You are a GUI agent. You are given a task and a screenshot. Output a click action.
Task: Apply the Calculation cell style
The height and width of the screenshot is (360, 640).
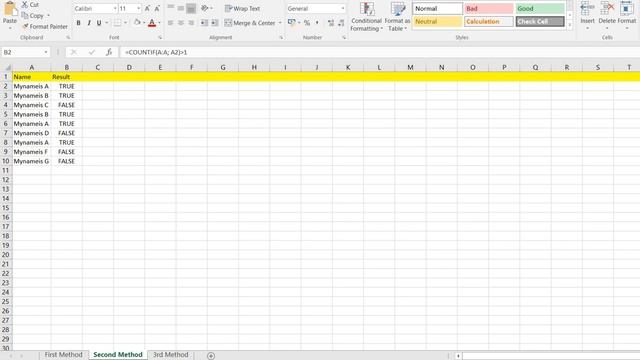click(489, 21)
